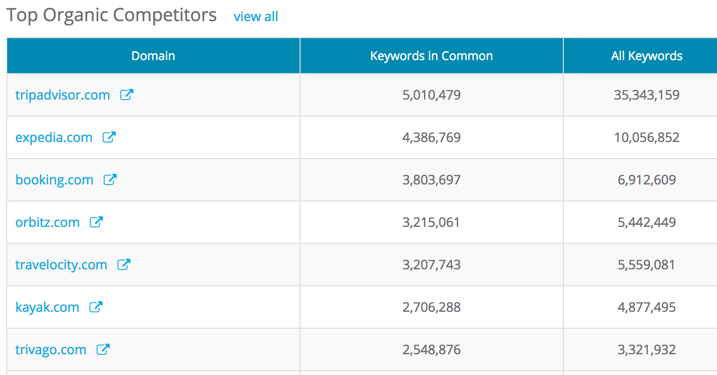Open external link icon next to travelocity.com
Viewport: 717px width, 375px height.
click(x=123, y=264)
